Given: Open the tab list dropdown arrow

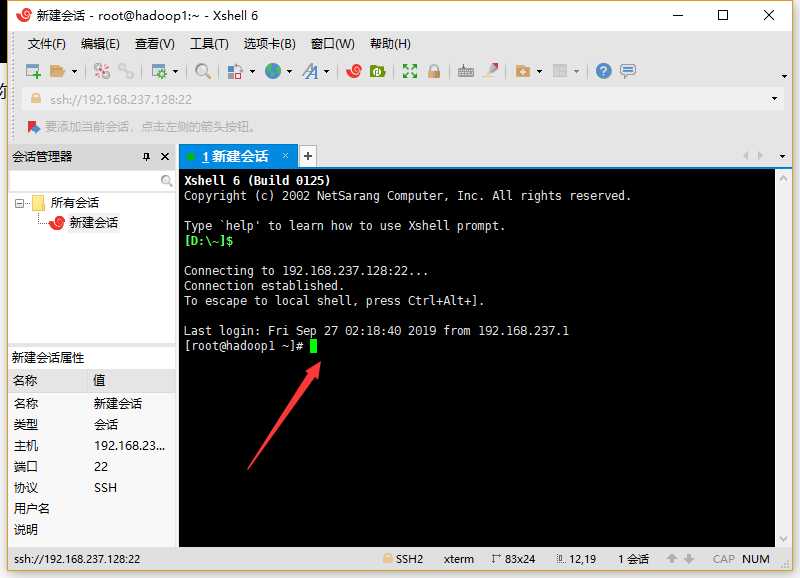Looking at the screenshot, I should [783, 156].
